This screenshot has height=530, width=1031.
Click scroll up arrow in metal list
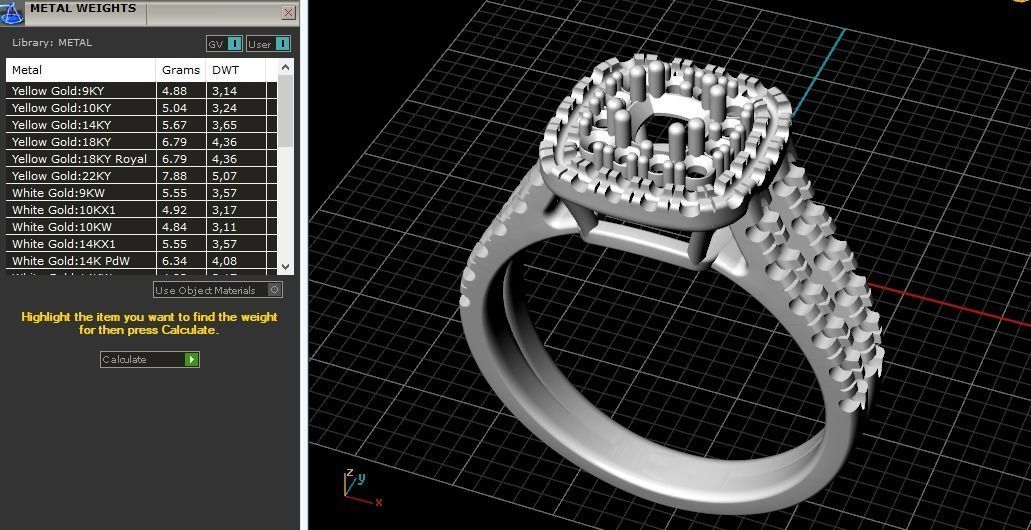285,66
